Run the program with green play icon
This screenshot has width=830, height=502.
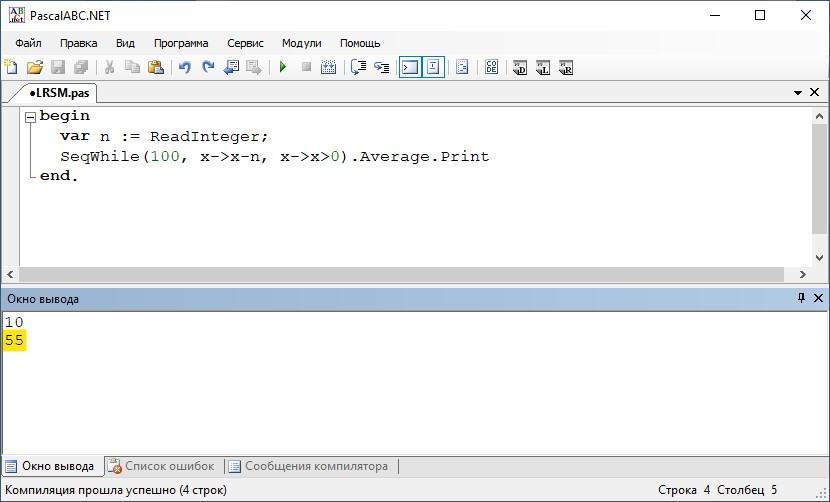[x=283, y=67]
